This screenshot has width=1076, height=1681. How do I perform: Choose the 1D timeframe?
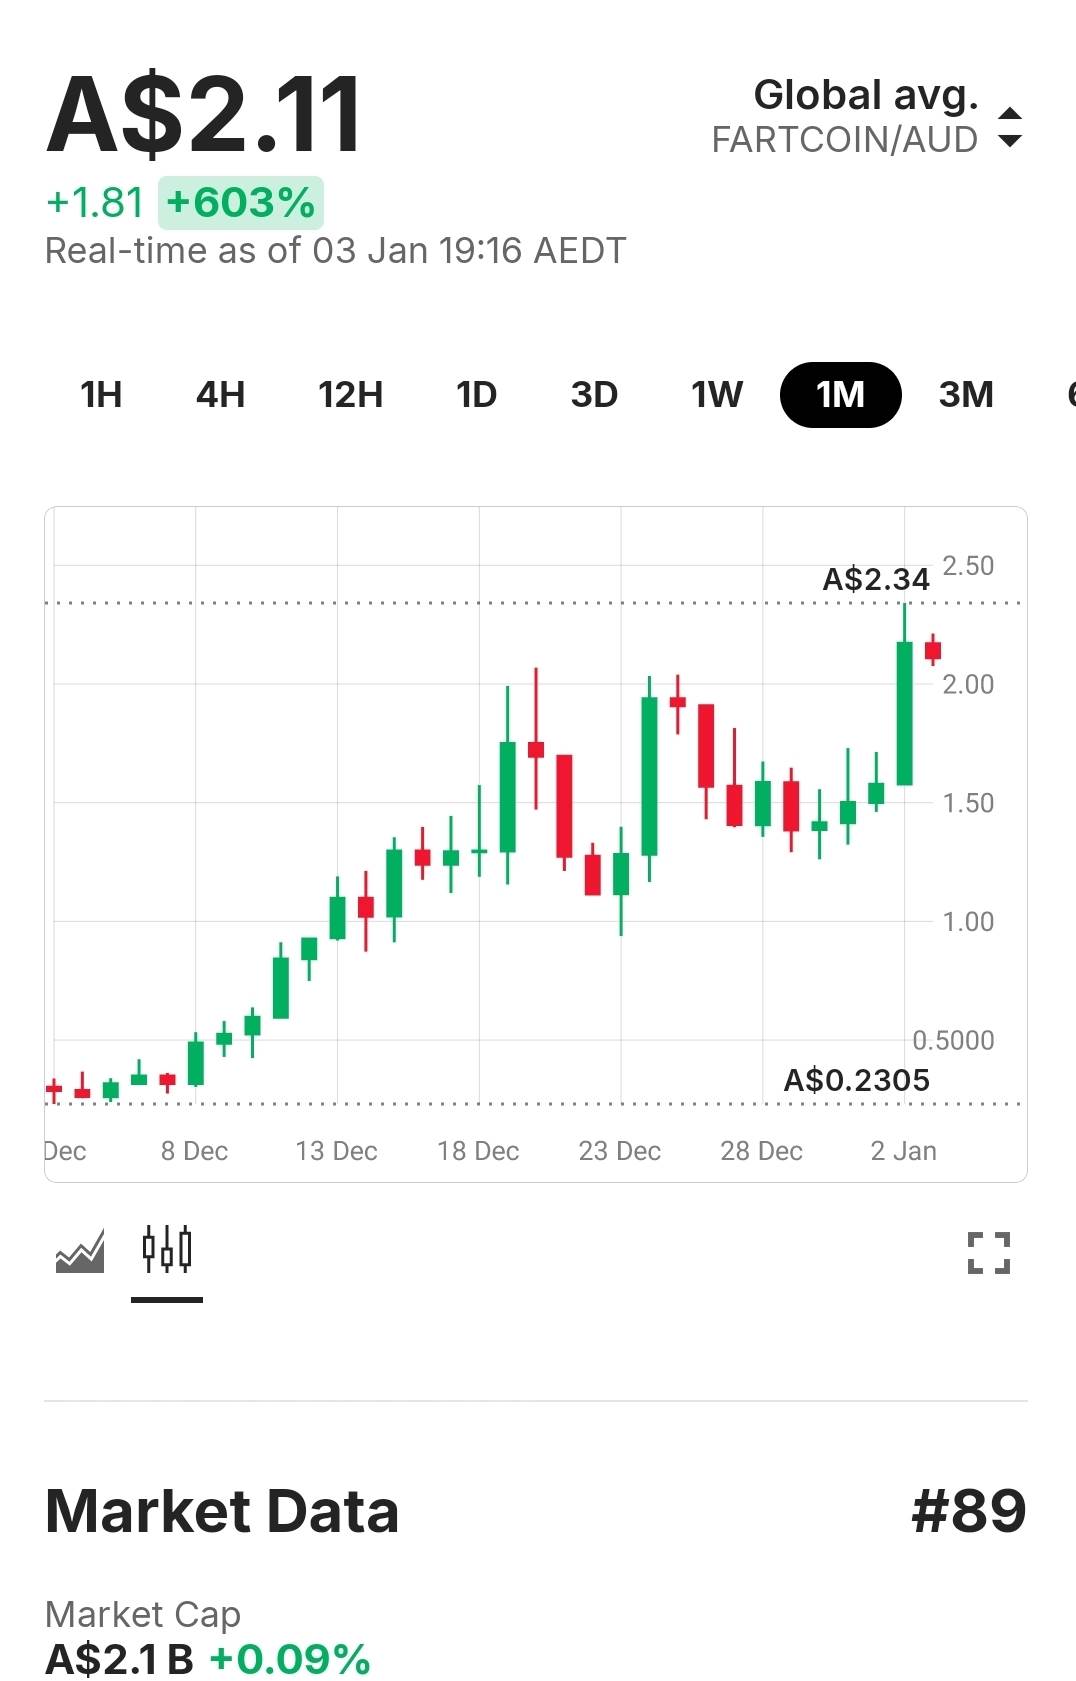pyautogui.click(x=476, y=395)
